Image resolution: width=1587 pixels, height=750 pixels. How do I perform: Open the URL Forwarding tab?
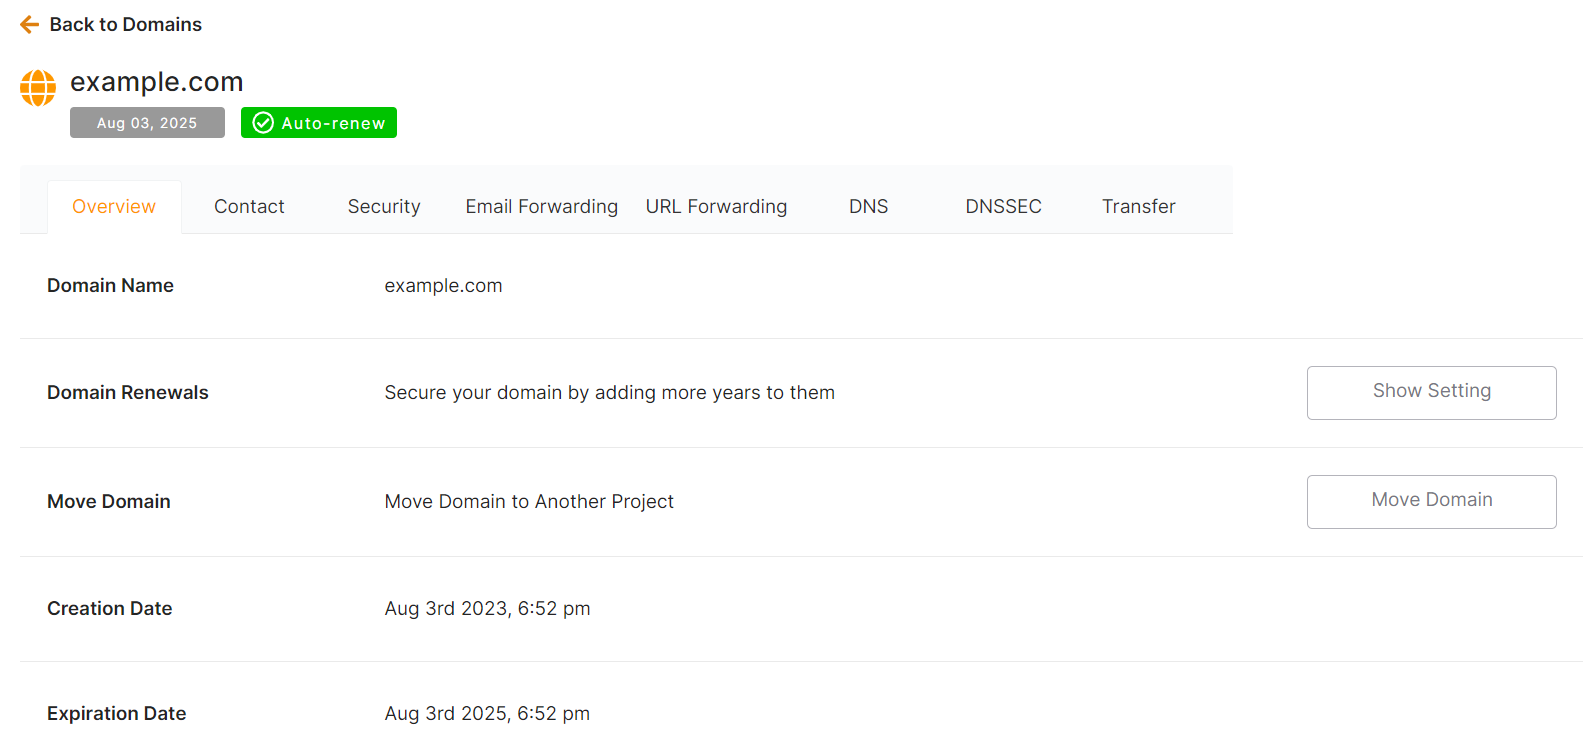[716, 207]
